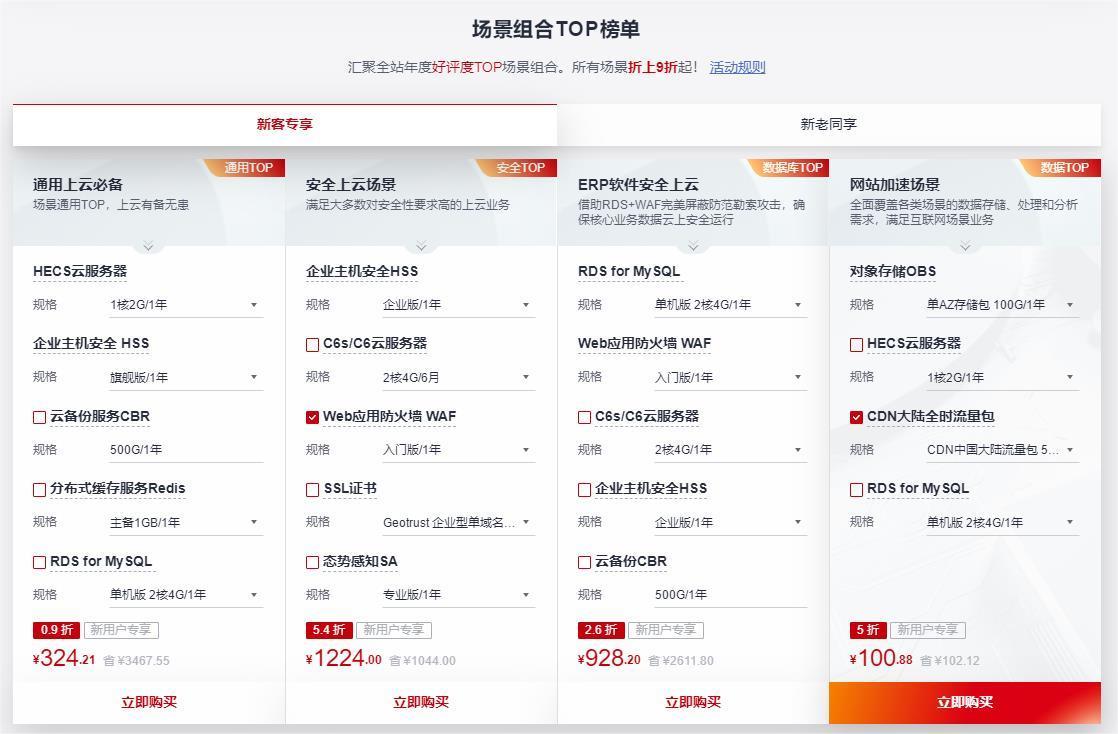1118x734 pixels.
Task: Select the 网站加速场景 card title
Action: tap(895, 185)
